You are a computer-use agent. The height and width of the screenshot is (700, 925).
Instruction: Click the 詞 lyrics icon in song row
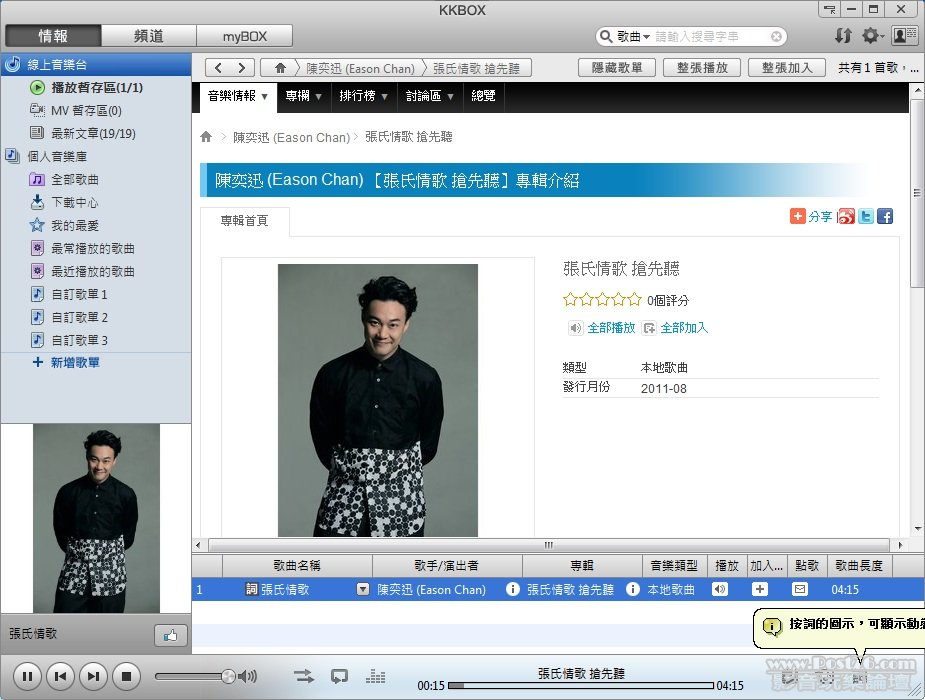tap(251, 589)
